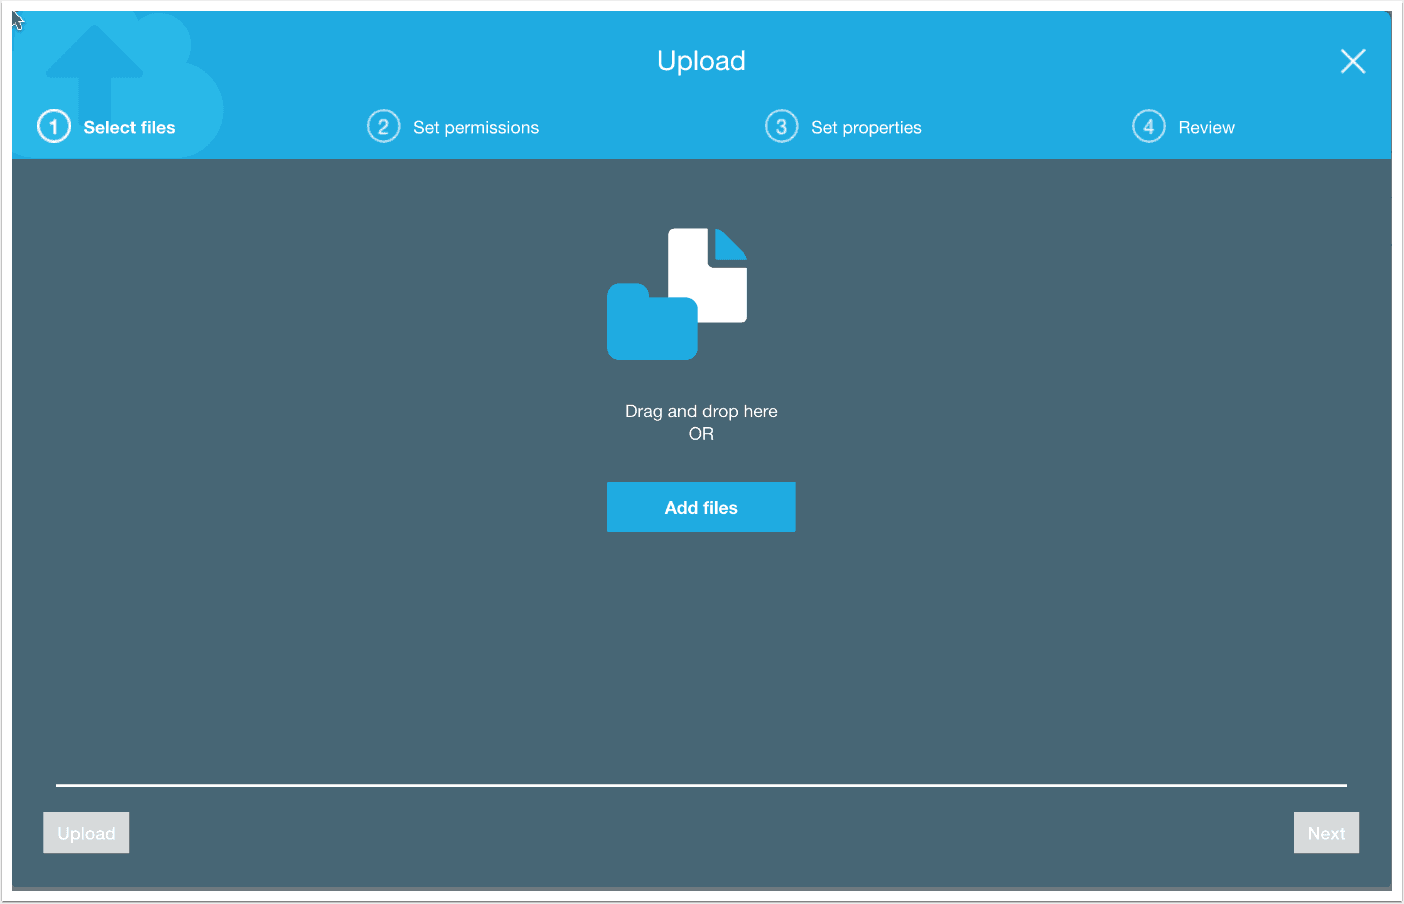Click the step 3 circle icon
Screen dimensions: 1404x904
coord(781,127)
